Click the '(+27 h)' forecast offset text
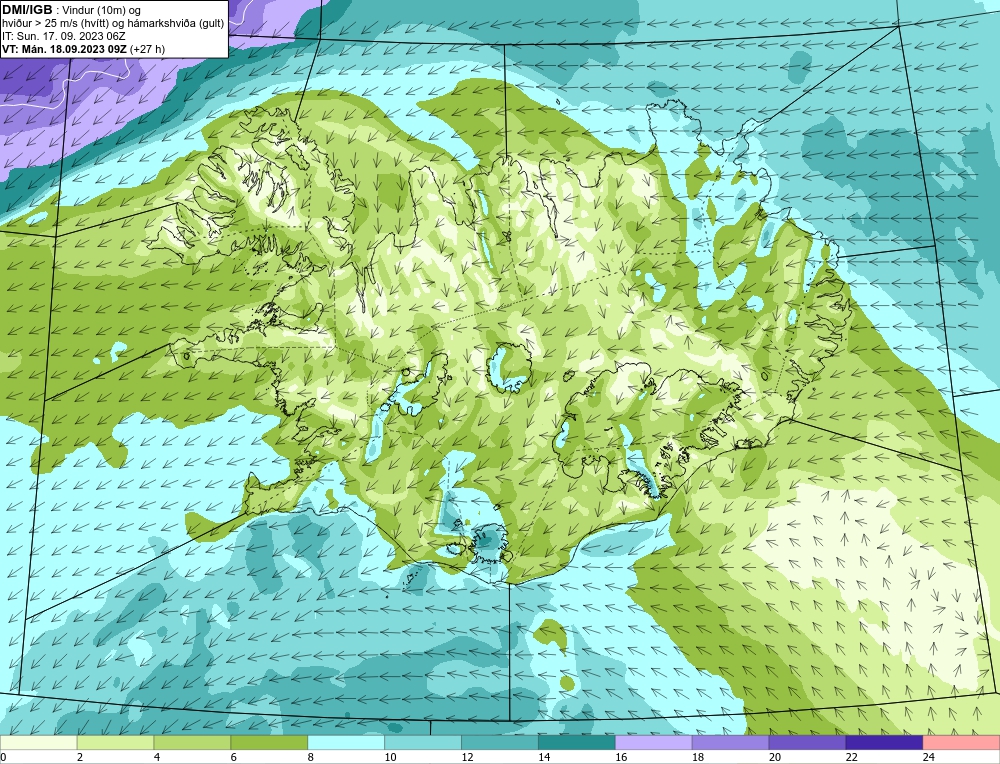 147,49
